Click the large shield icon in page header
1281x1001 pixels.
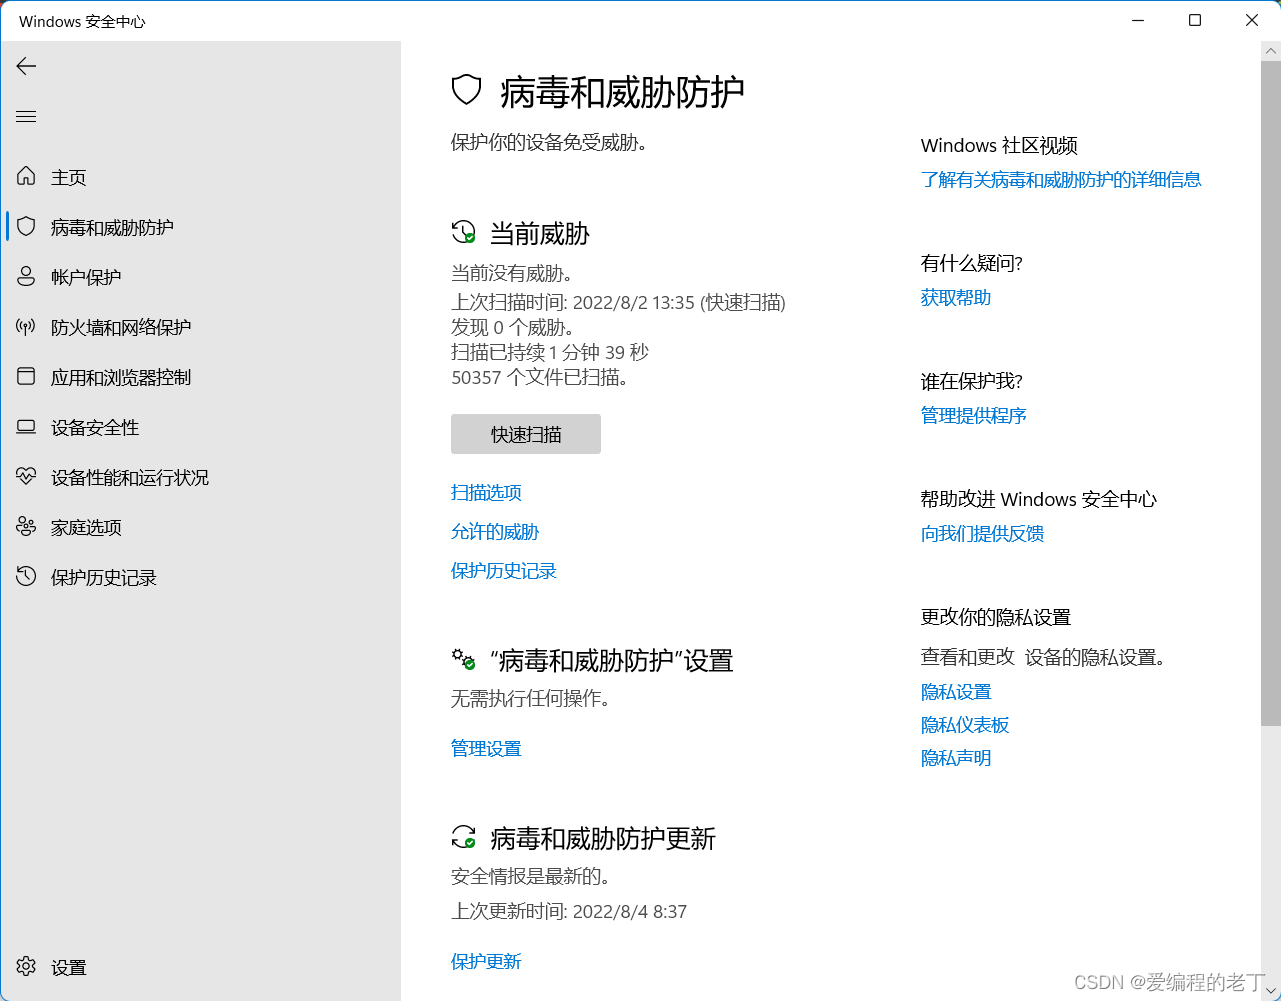pyautogui.click(x=467, y=91)
